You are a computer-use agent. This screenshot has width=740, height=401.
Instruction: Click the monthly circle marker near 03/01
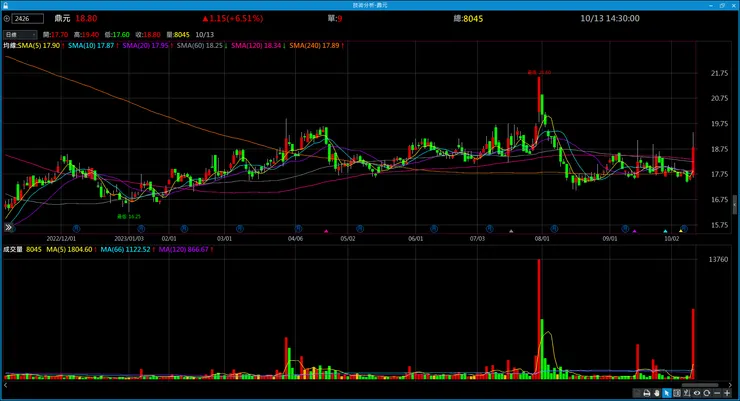[240, 229]
